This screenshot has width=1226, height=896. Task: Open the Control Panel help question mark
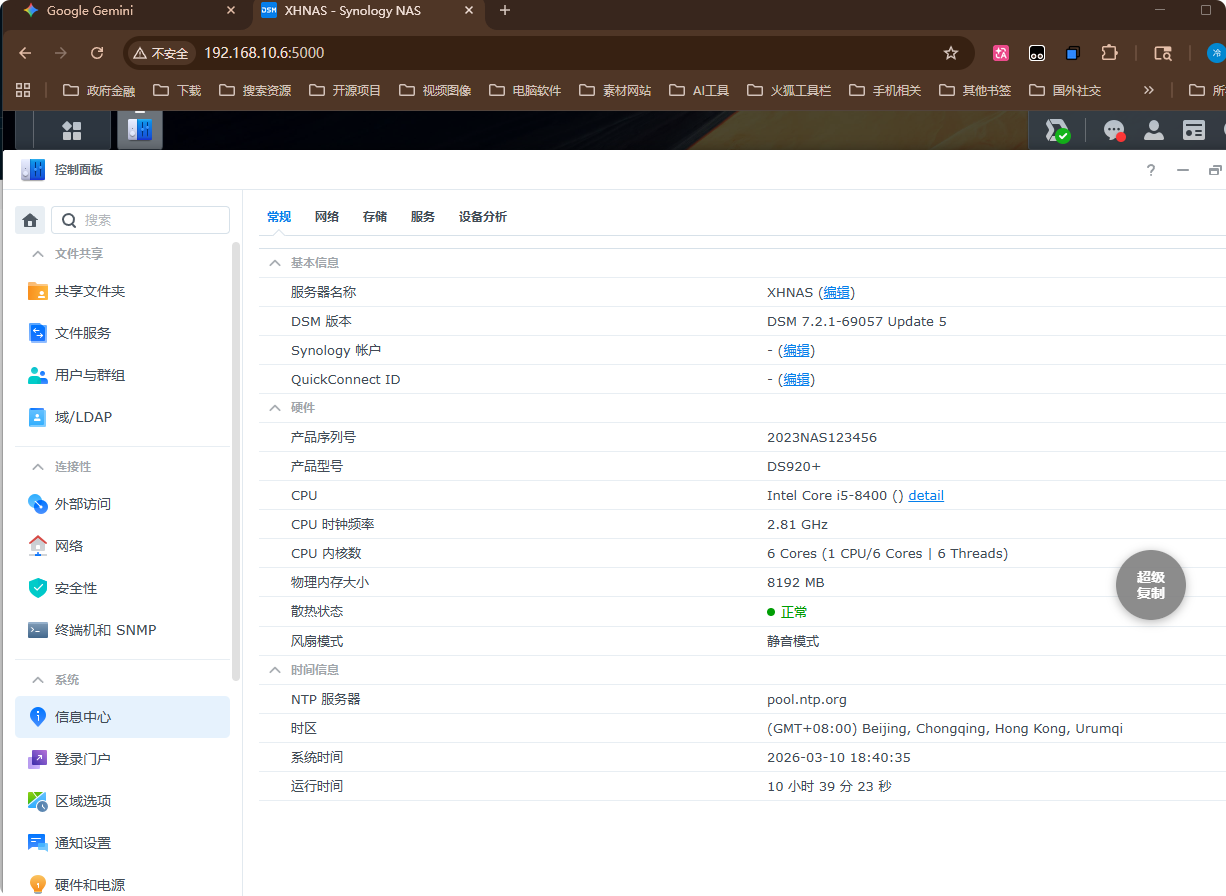(1151, 170)
